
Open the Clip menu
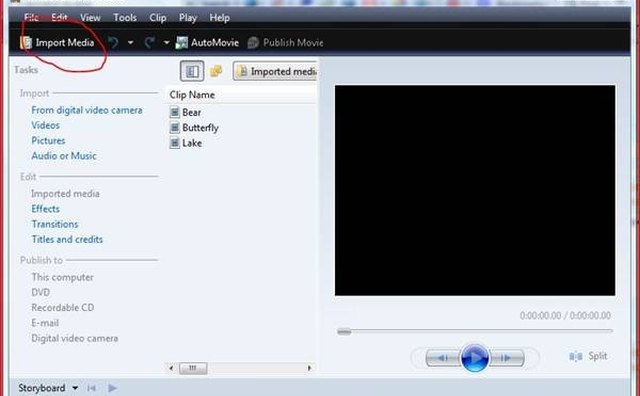click(x=158, y=18)
